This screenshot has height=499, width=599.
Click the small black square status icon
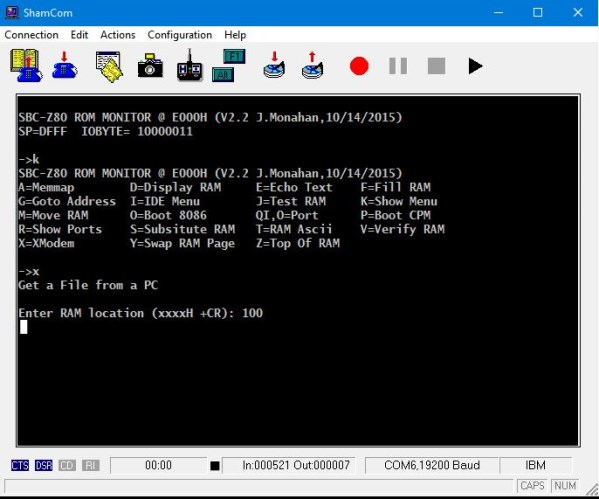pos(215,465)
